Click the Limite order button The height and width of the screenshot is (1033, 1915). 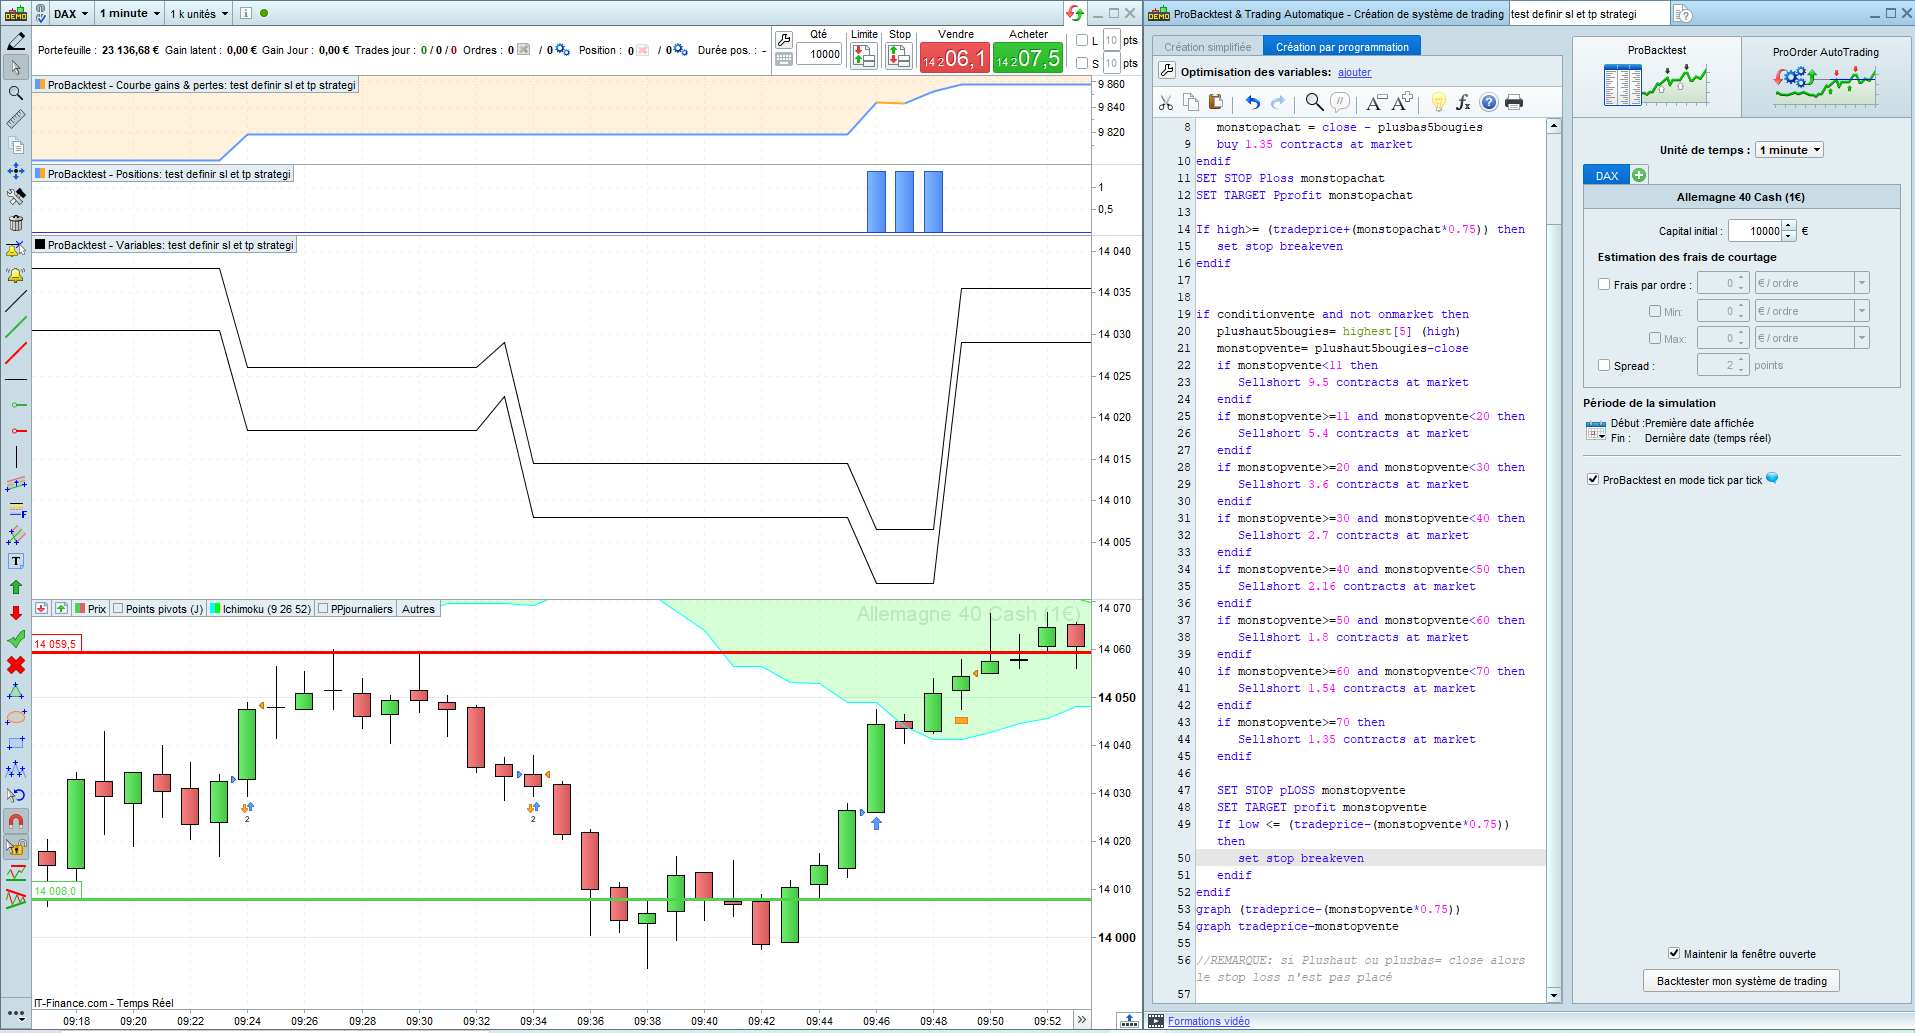coord(864,57)
